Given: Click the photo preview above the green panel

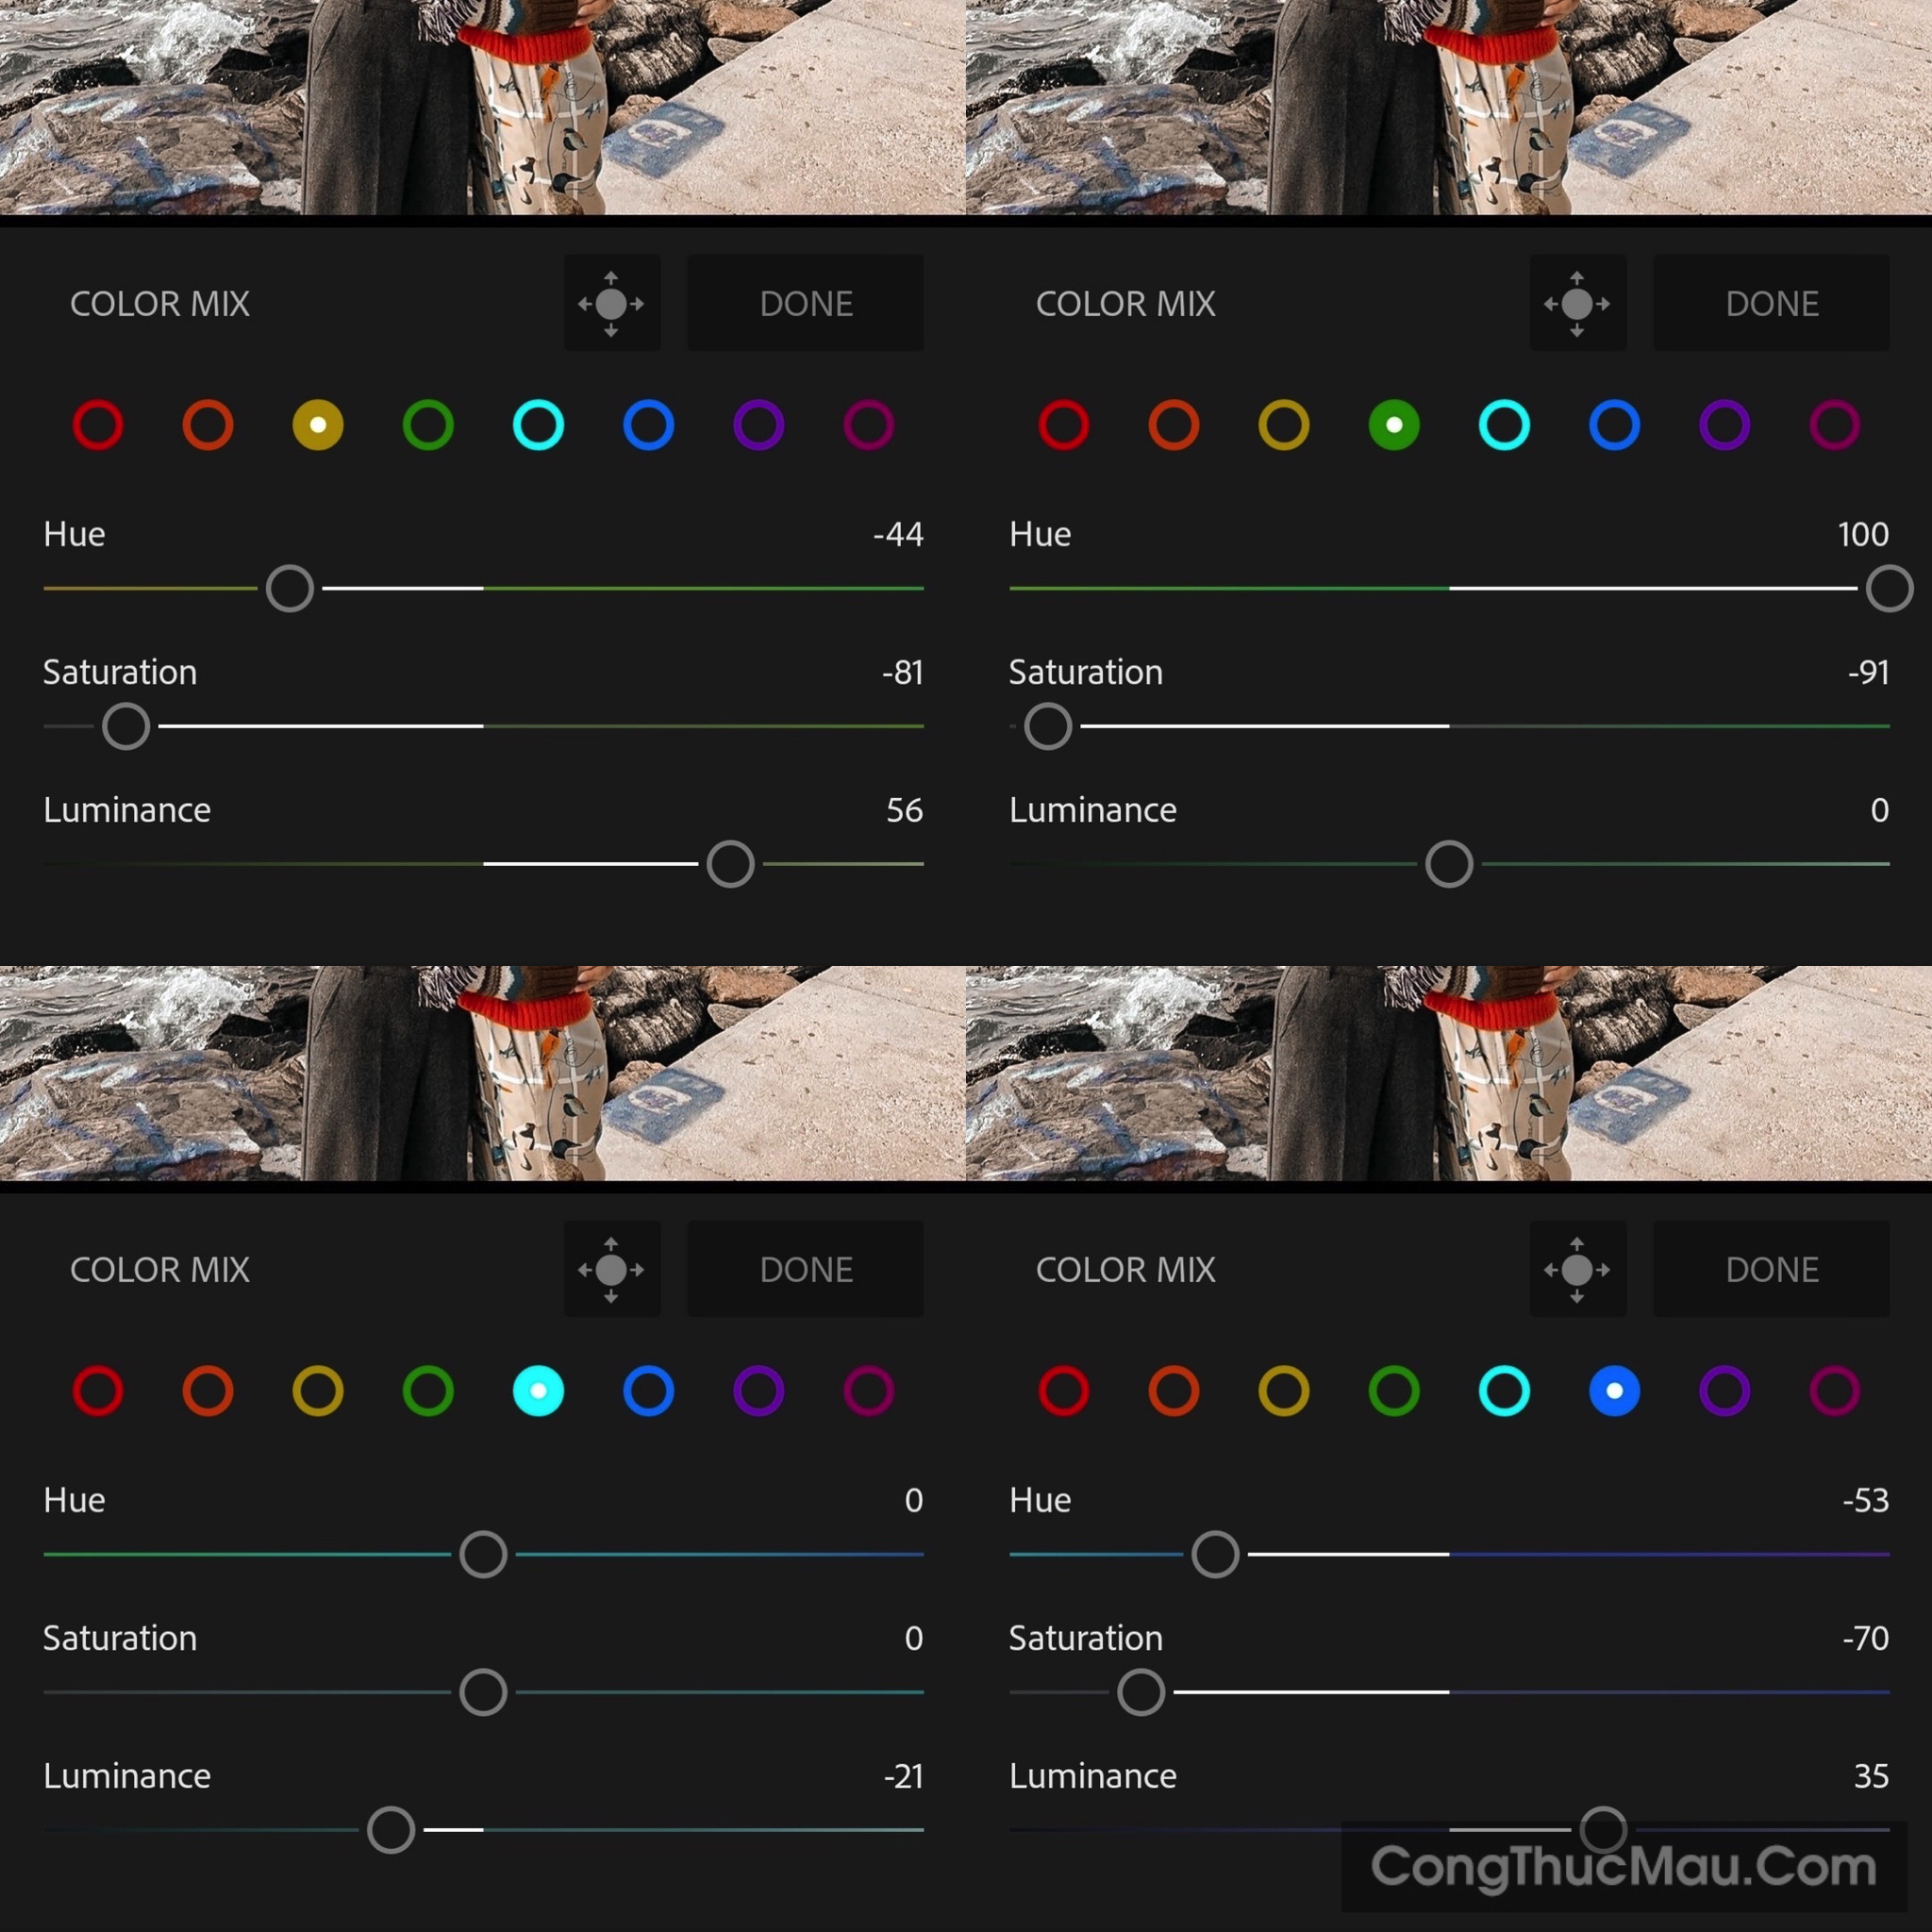Looking at the screenshot, I should (x=1449, y=107).
